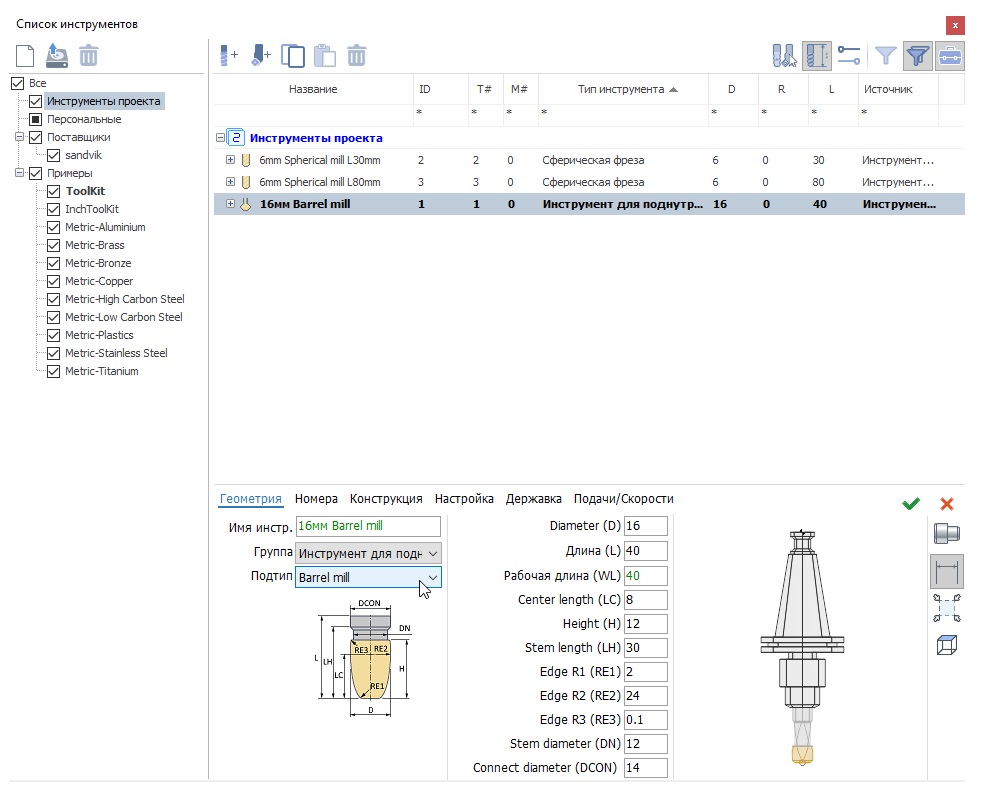Toggle the 'Инструменты проекта' checkbox
Viewport: 997px width, 795px height.
click(x=36, y=101)
